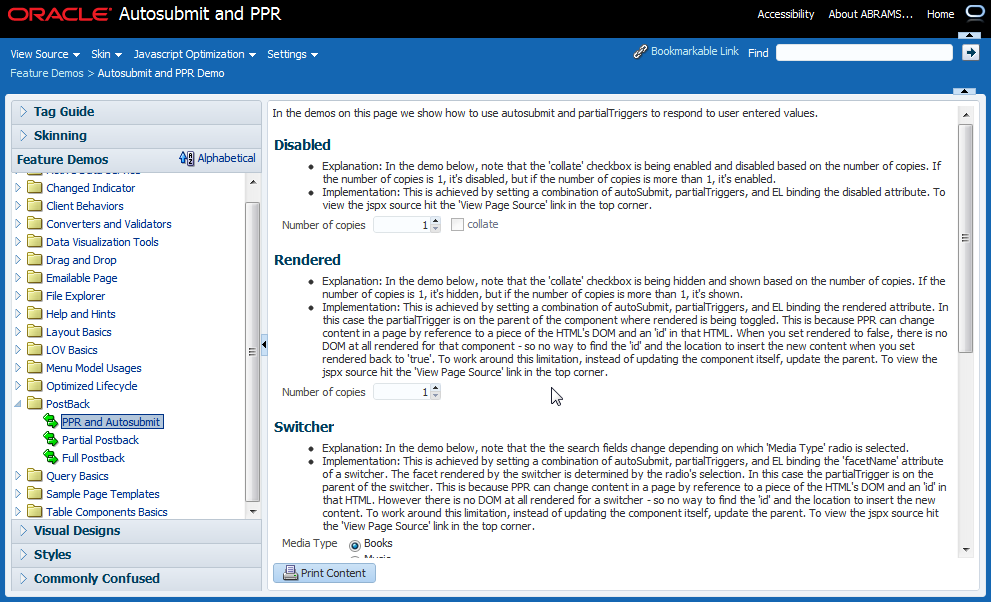Image resolution: width=991 pixels, height=602 pixels.
Task: Click the content area scrollbar up arrow
Action: [x=965, y=115]
